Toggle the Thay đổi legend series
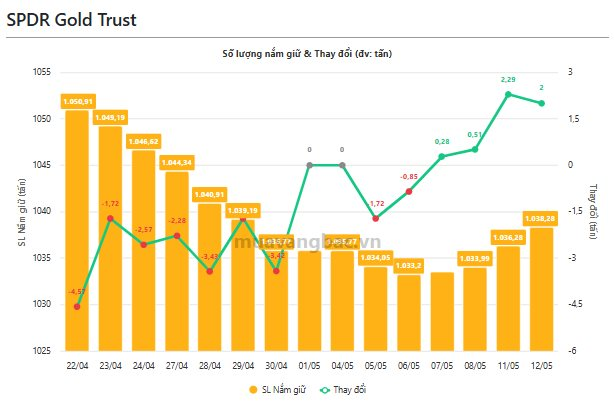Image resolution: width=614 pixels, height=407 pixels. pos(343,390)
